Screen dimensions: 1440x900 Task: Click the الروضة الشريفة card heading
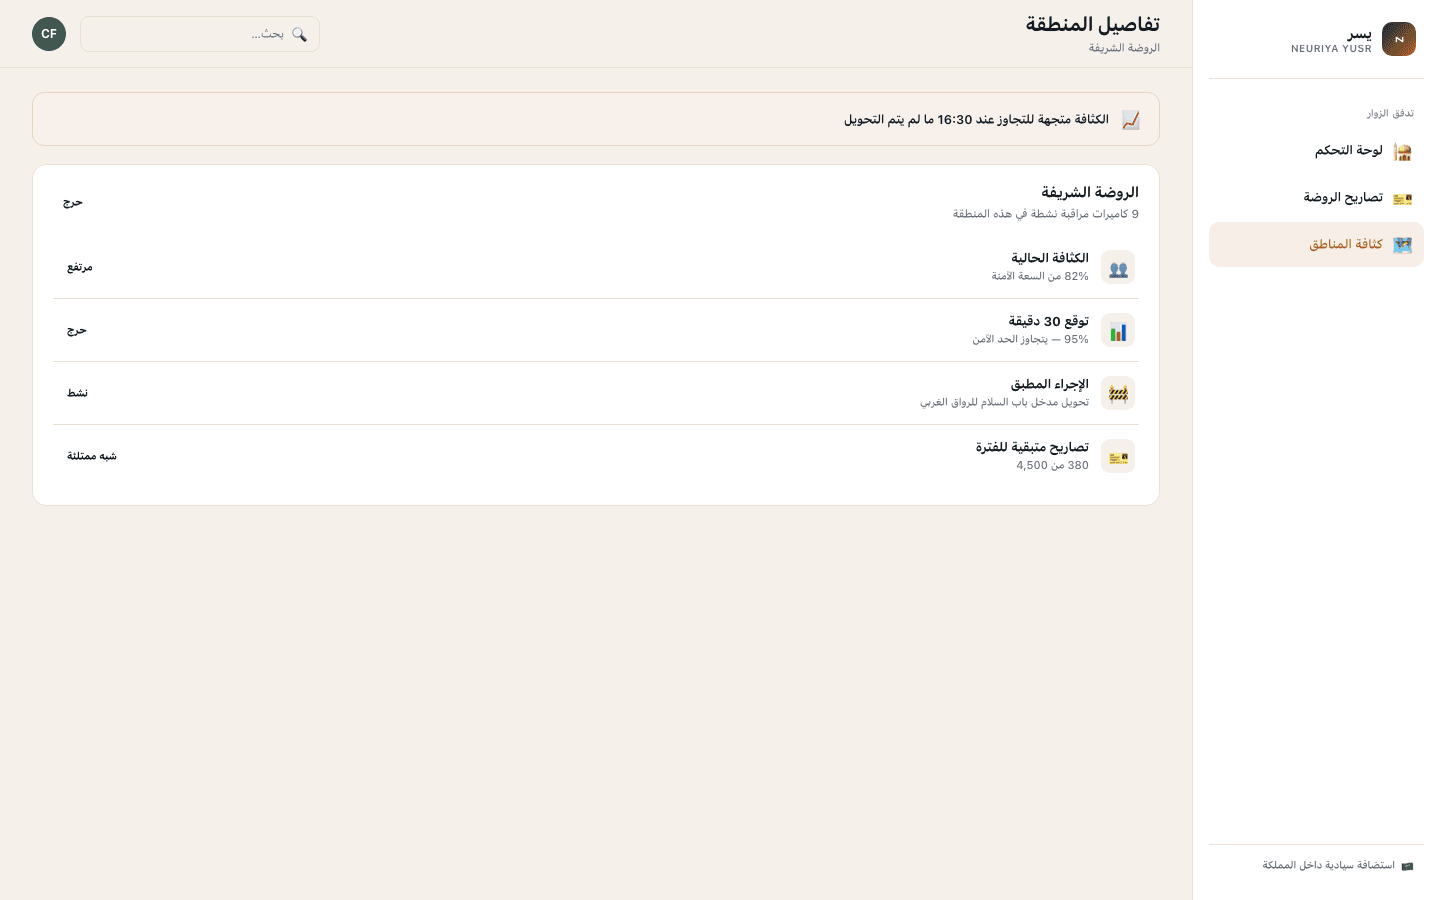(1089, 192)
